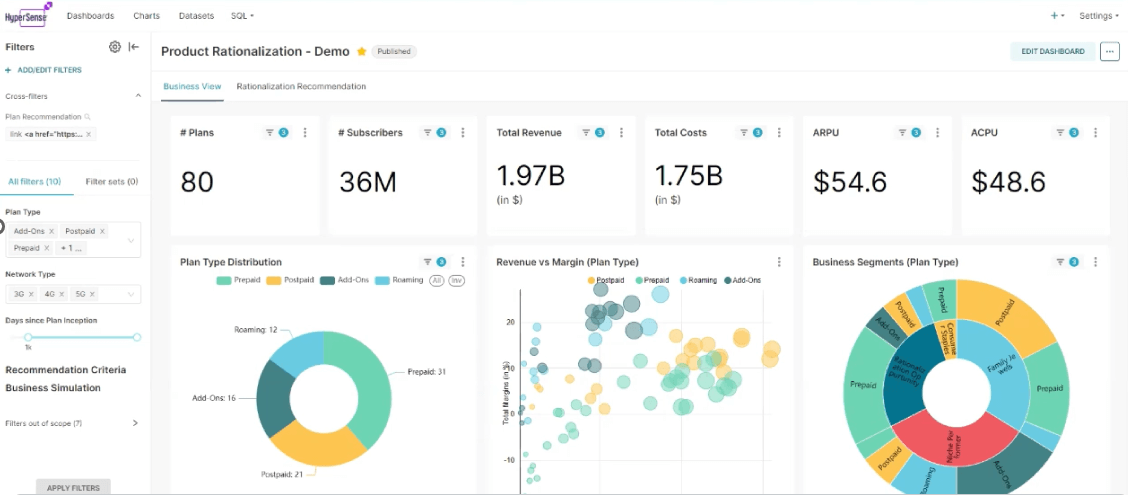Viewport: 1128px width, 495px height.
Task: Switch to Rationalization Recommendation tab
Action: click(x=301, y=87)
